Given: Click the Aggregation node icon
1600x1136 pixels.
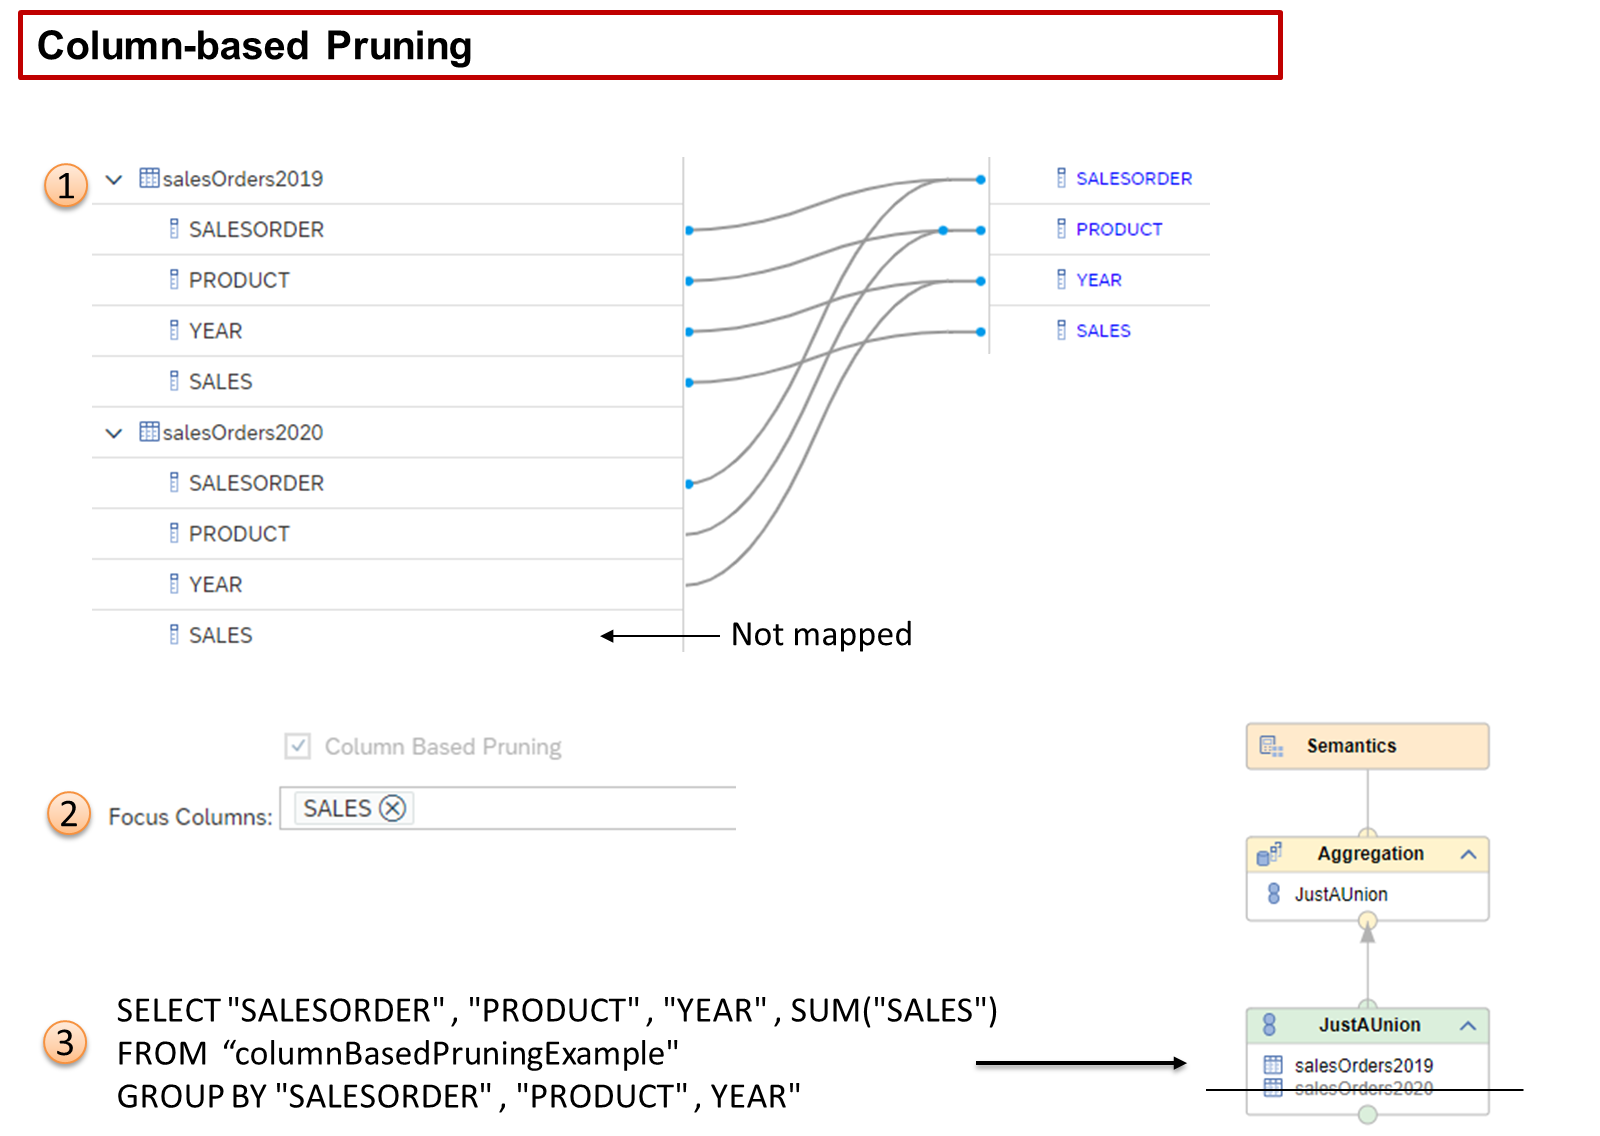Looking at the screenshot, I should (x=1269, y=854).
